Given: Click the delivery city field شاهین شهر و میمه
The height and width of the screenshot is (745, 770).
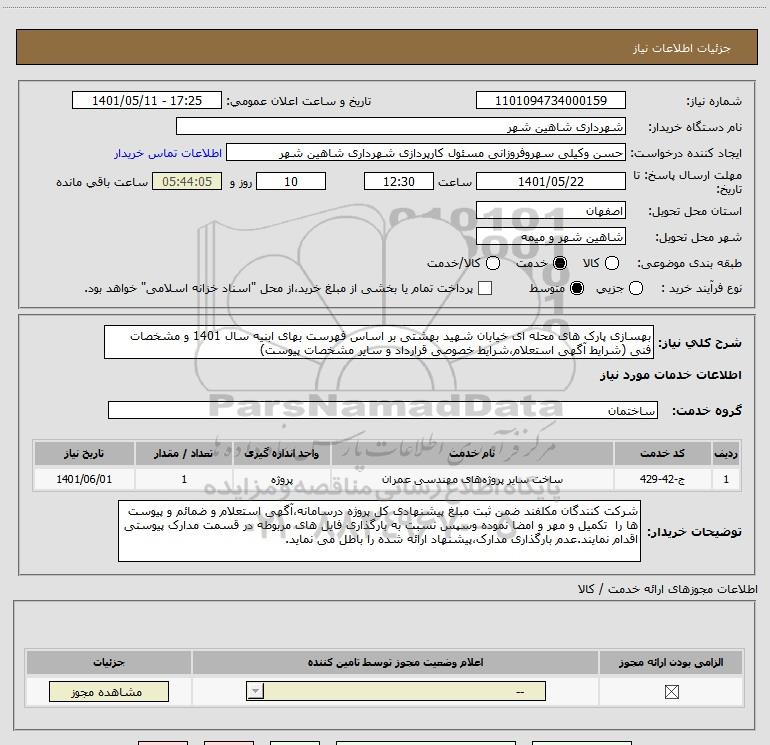Looking at the screenshot, I should point(550,237).
